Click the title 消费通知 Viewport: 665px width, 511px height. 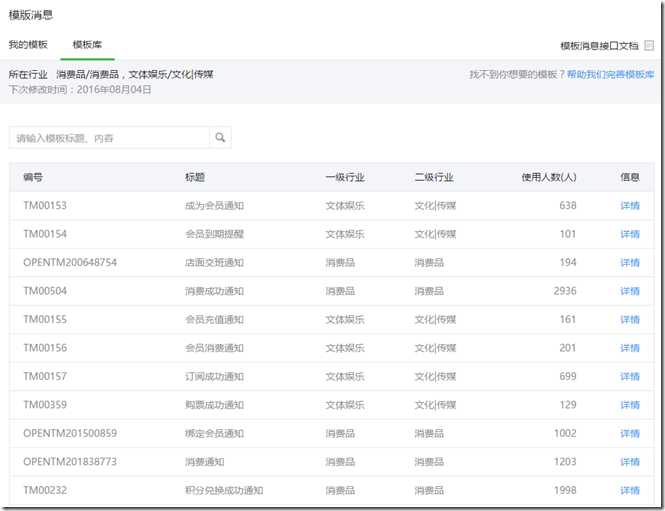coord(204,462)
